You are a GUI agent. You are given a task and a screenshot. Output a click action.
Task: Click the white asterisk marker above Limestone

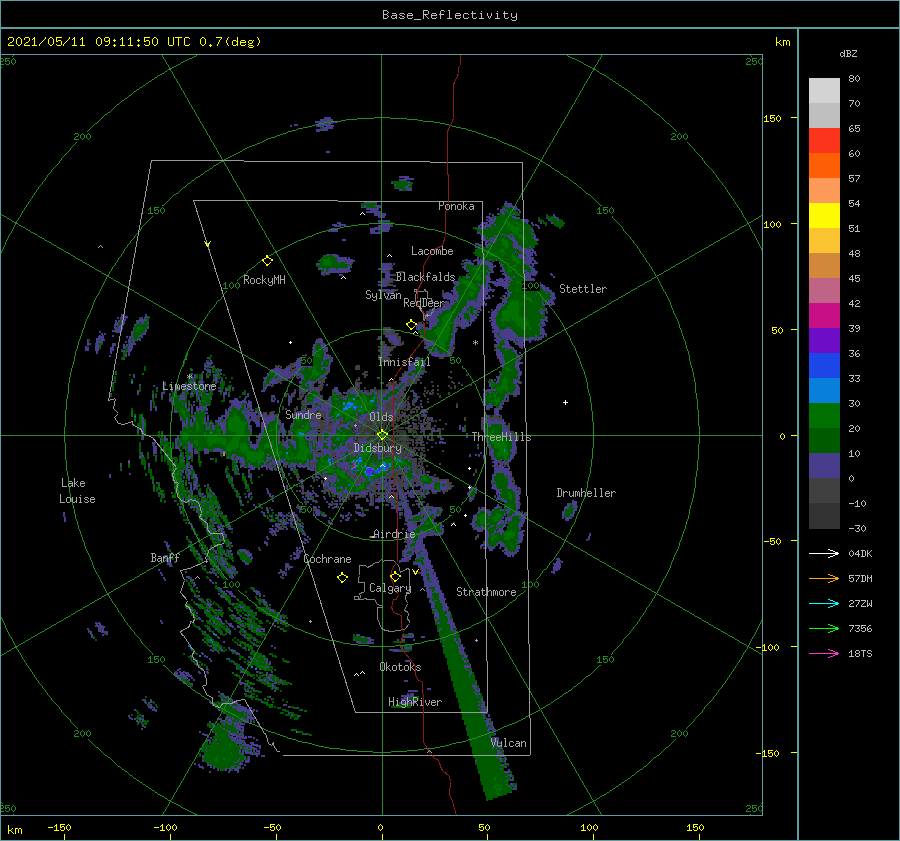point(189,377)
